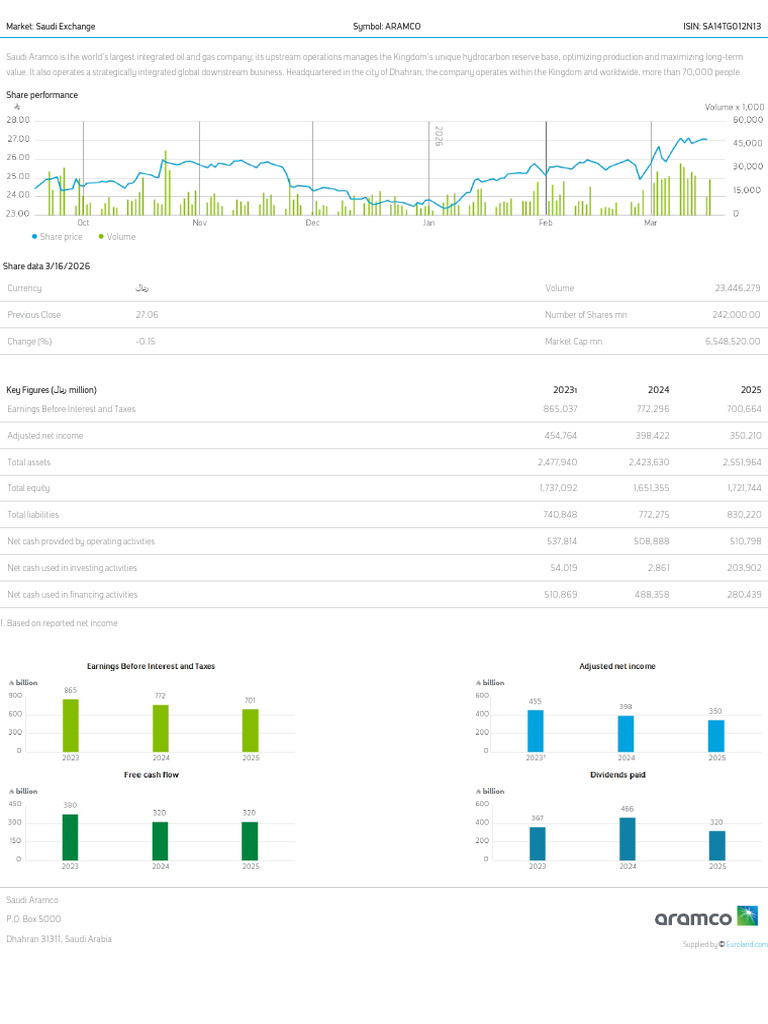The width and height of the screenshot is (768, 1024).
Task: Click Net cash investing activities value 54,019
Action: pyautogui.click(x=564, y=568)
